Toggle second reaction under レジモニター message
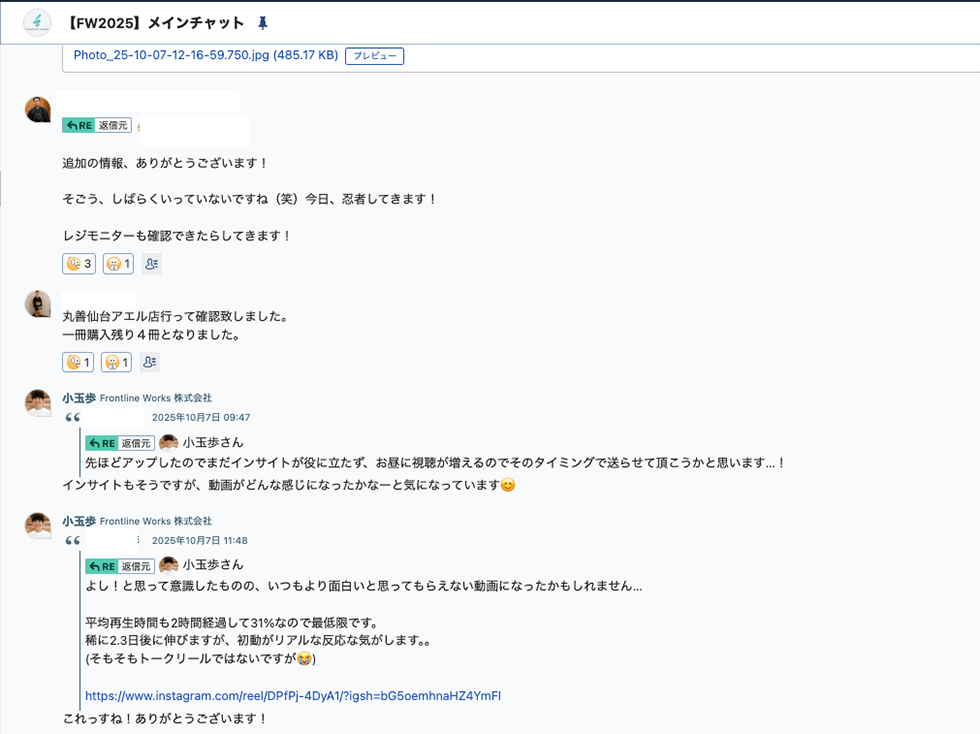 click(118, 264)
